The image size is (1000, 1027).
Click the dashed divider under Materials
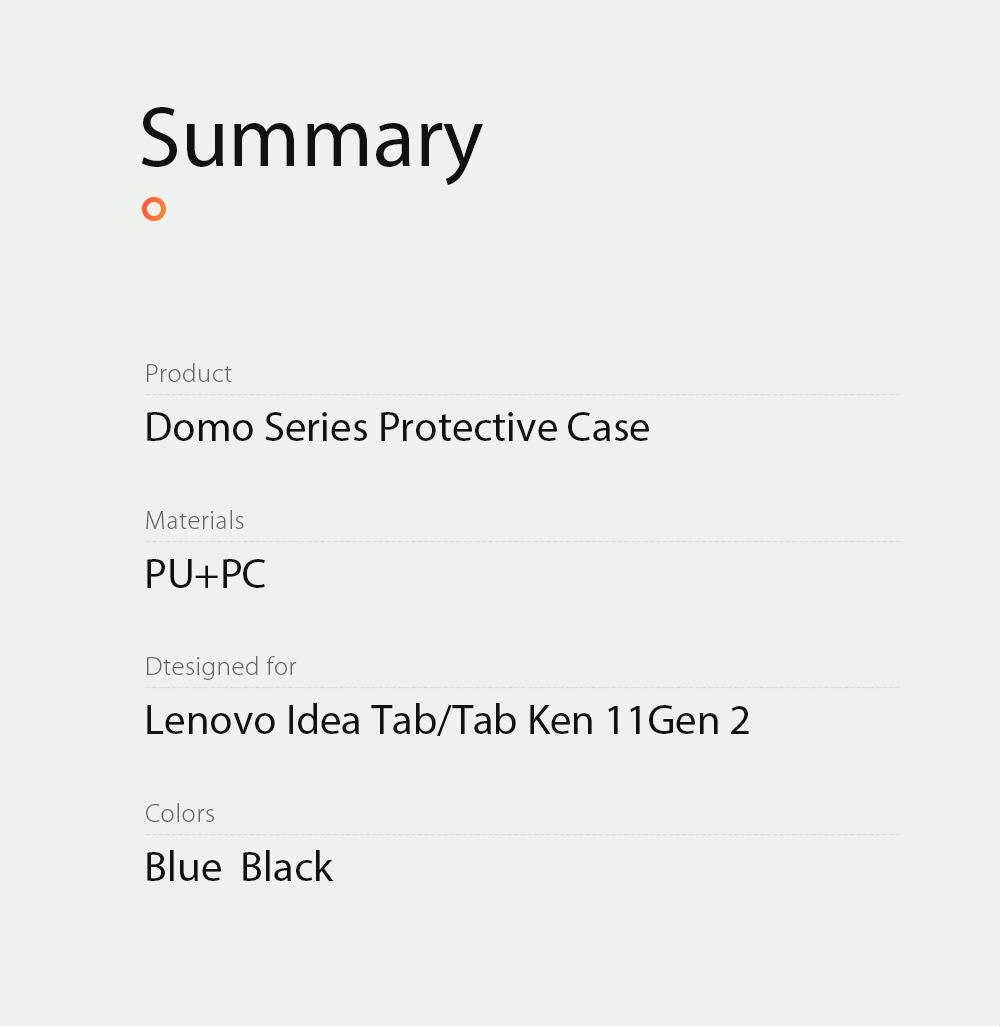522,542
